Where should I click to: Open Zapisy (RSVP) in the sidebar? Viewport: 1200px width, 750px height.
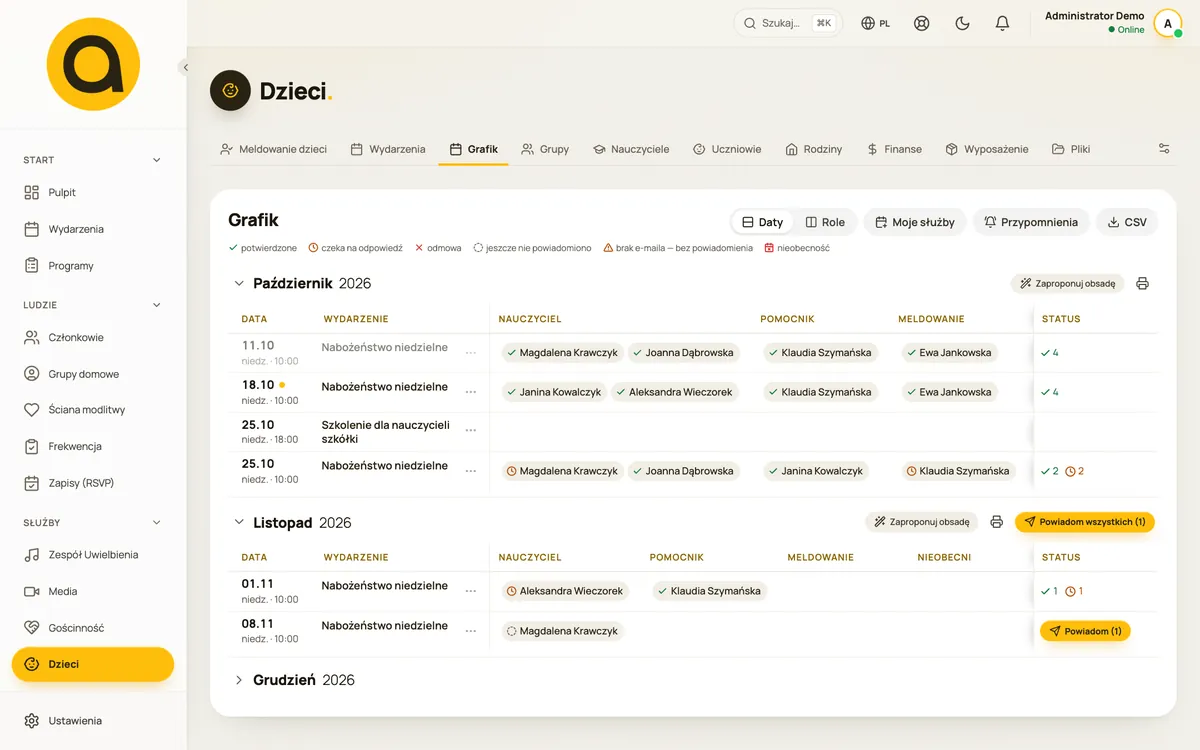click(93, 483)
